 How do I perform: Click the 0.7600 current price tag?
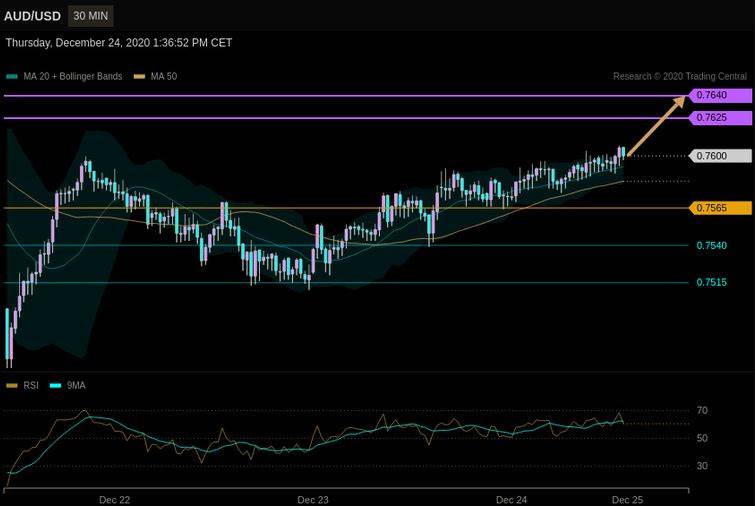coord(720,156)
